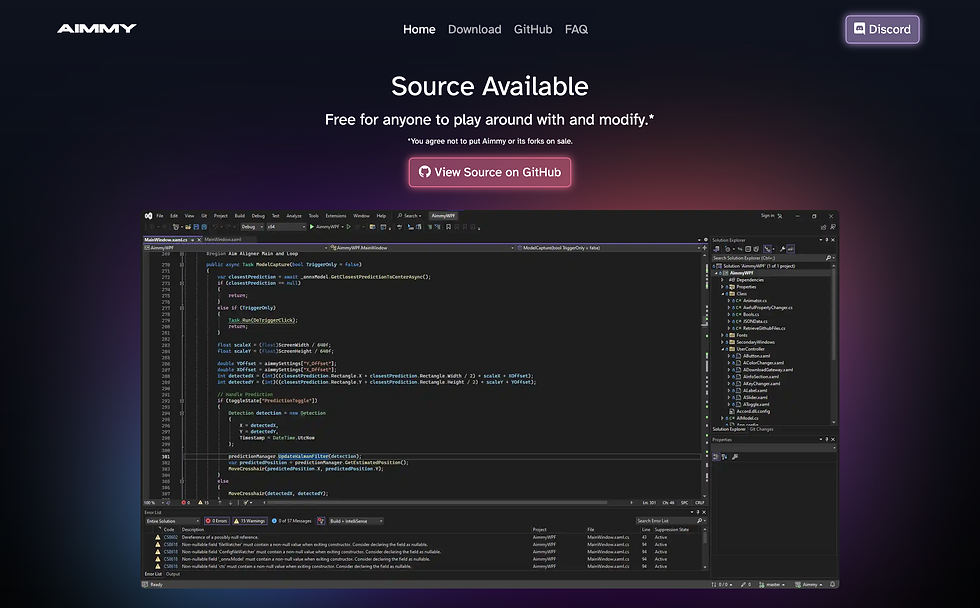Select AwfulPropertyChanger.cs file

coord(768,307)
